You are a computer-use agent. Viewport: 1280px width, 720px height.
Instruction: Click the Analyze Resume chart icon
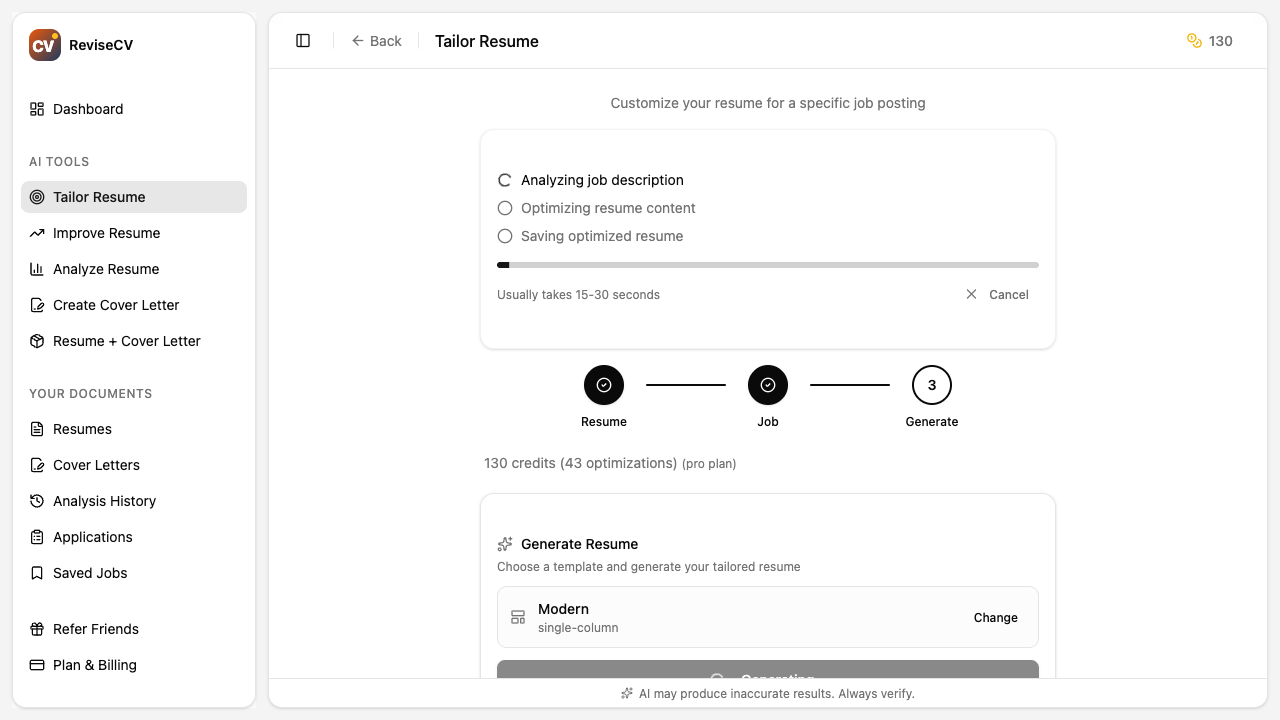(x=37, y=269)
